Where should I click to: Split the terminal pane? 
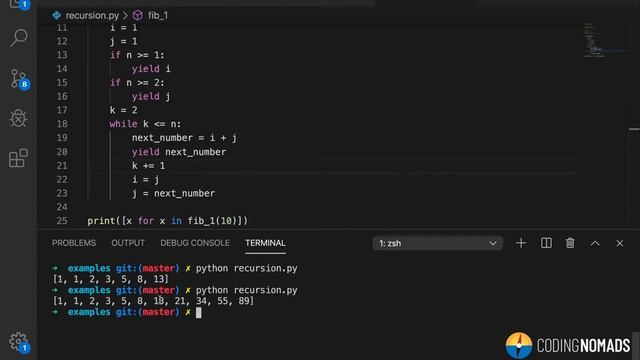pos(546,243)
